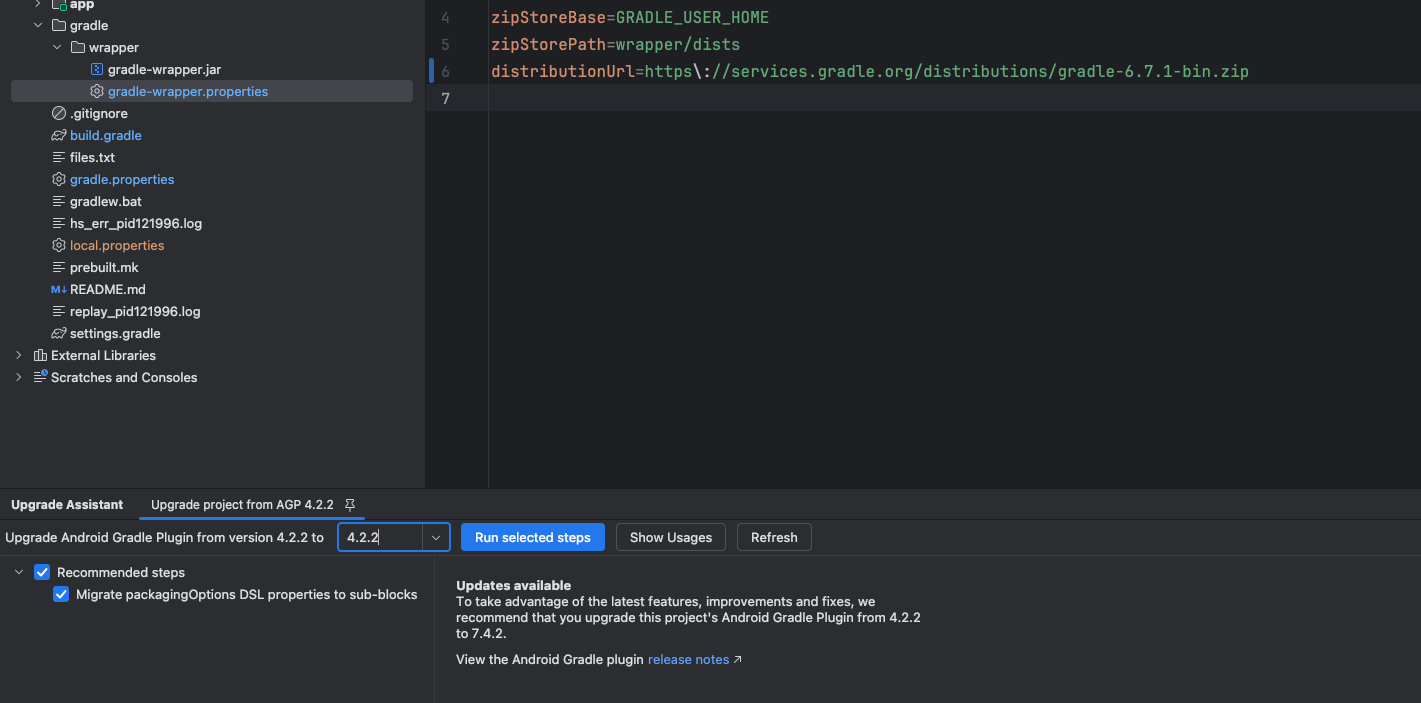Viewport: 1421px width, 703px height.
Task: Pin the Upgrade project tab
Action: (350, 505)
